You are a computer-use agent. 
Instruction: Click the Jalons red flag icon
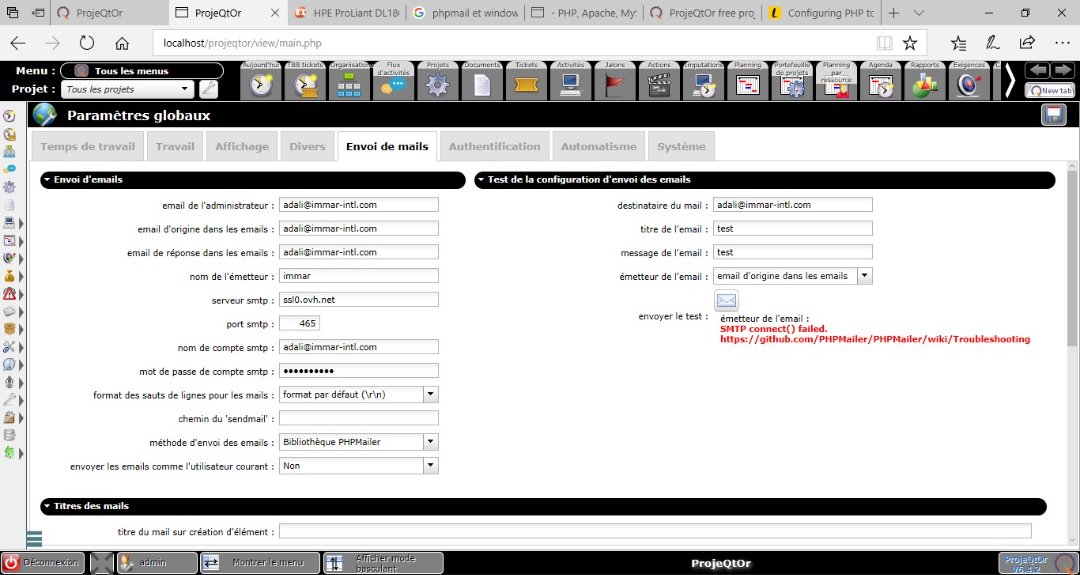615,85
